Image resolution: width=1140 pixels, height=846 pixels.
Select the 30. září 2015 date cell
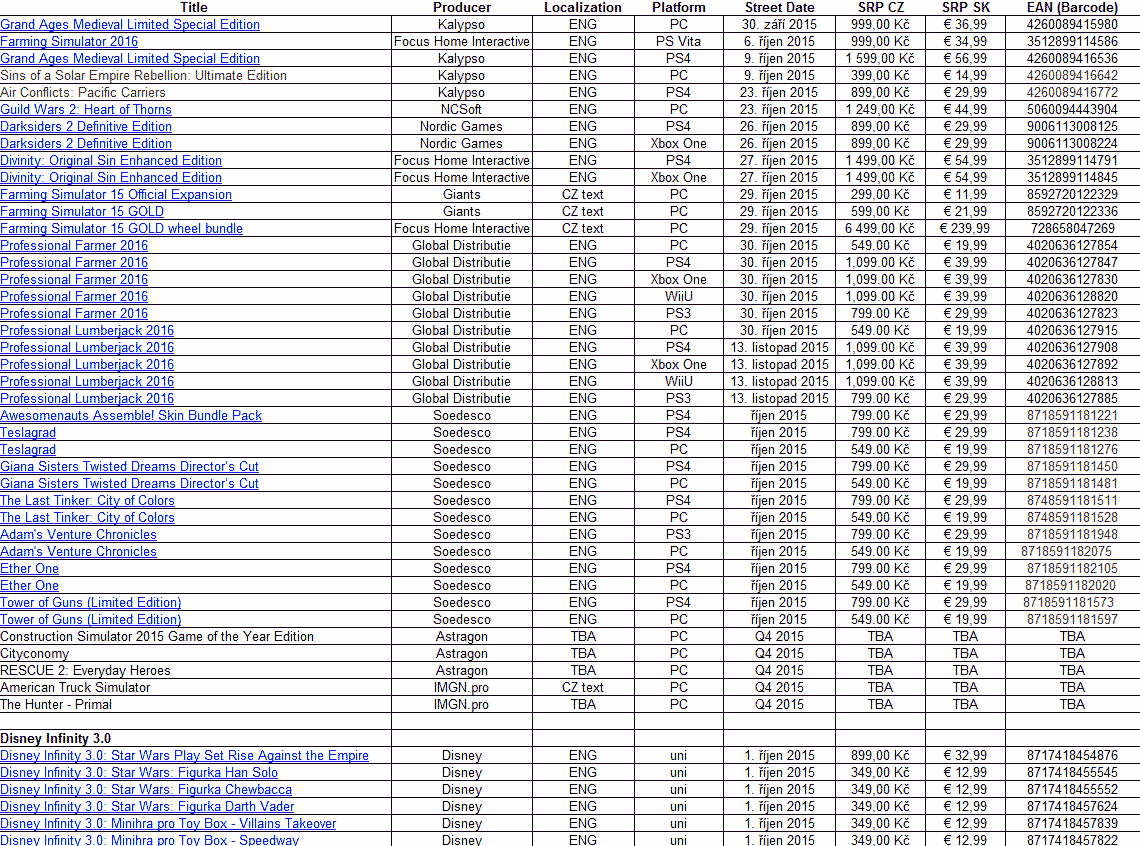(x=779, y=25)
